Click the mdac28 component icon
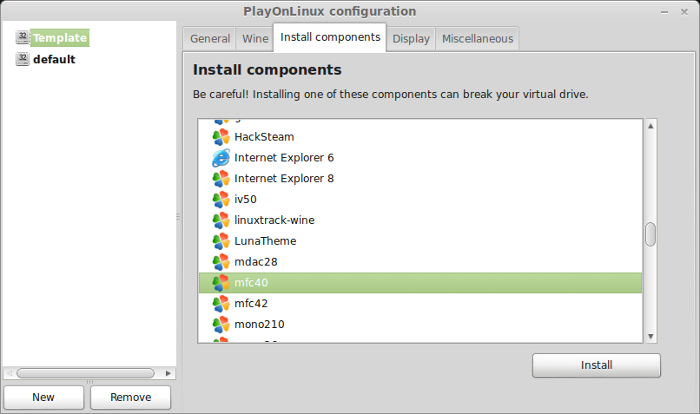This screenshot has width=700, height=414. pos(221,262)
